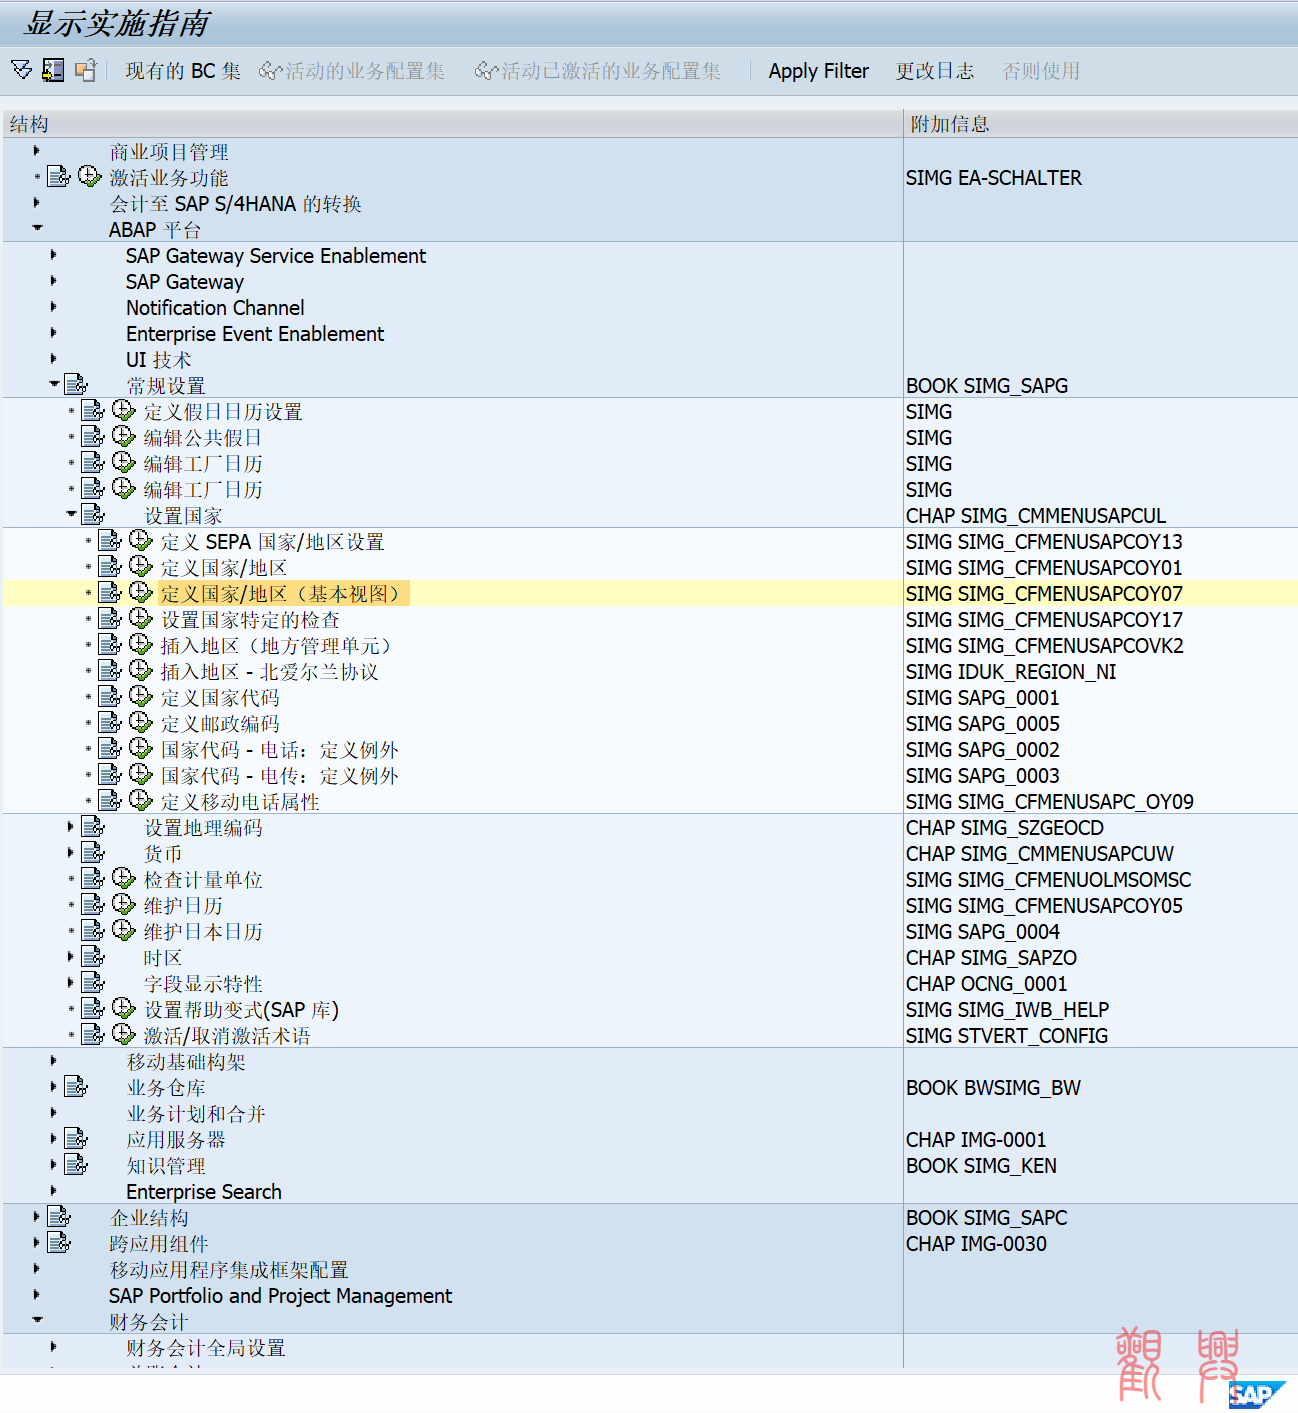This screenshot has width=1298, height=1413.
Task: Open documentation icon for 常规设置
Action: pos(76,385)
